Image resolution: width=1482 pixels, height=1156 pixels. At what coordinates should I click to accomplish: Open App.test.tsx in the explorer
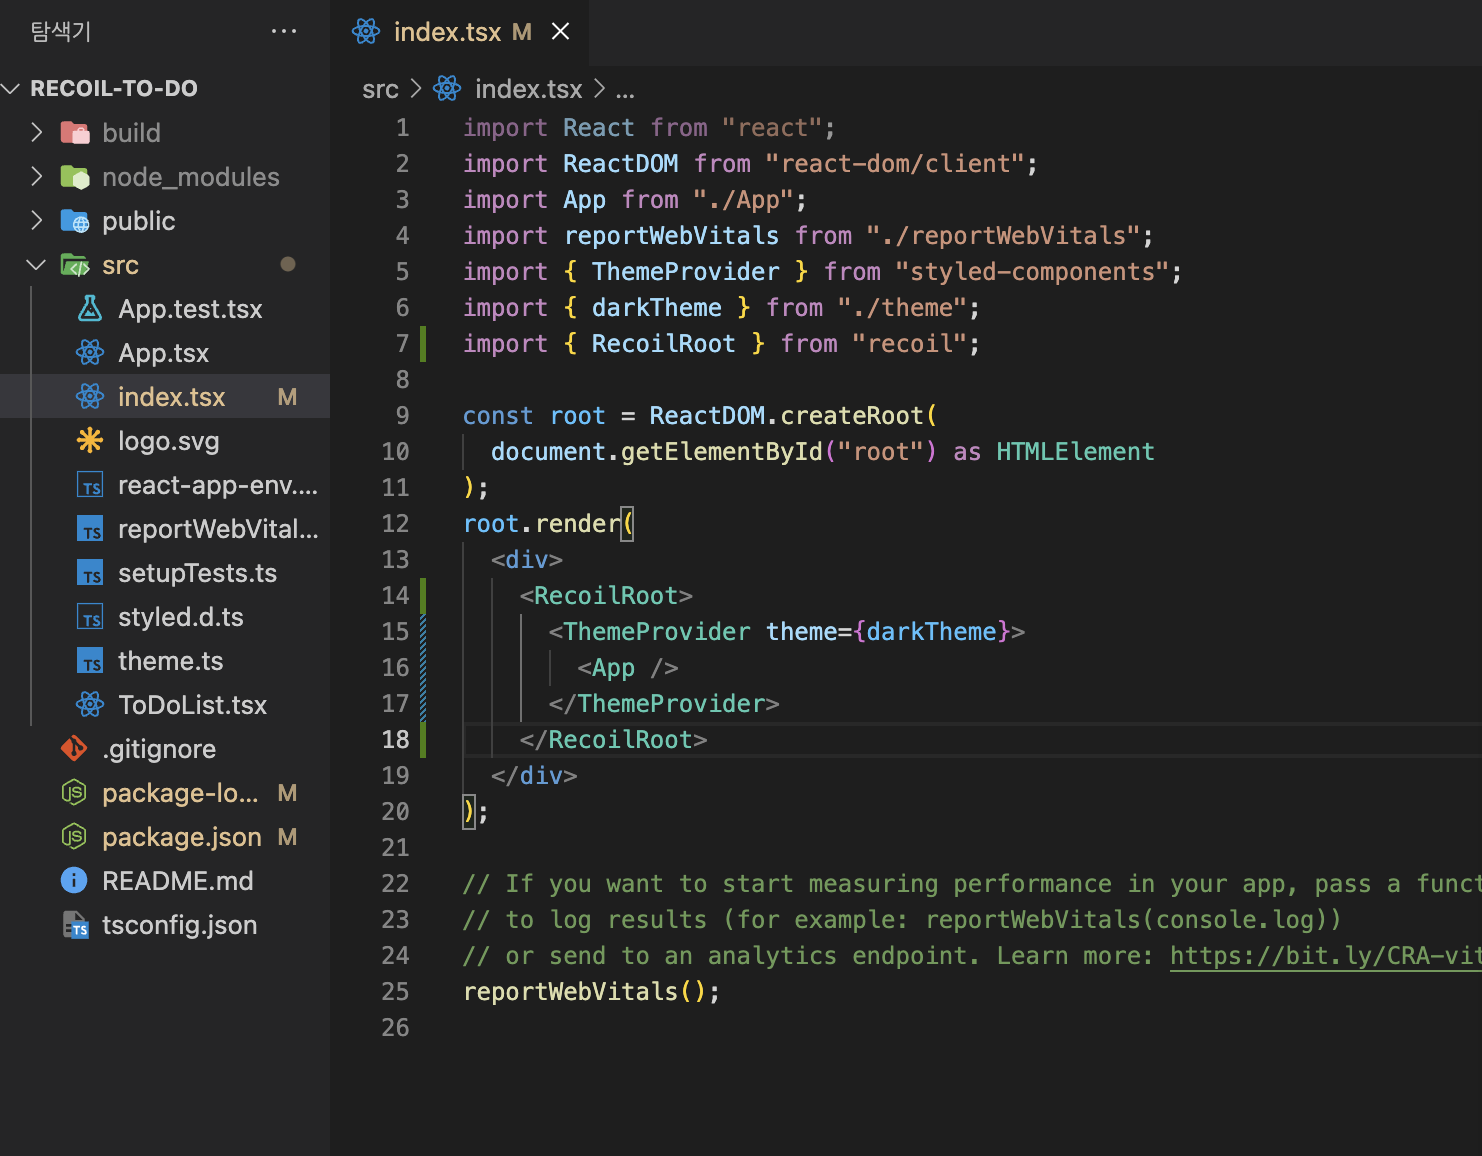(190, 309)
